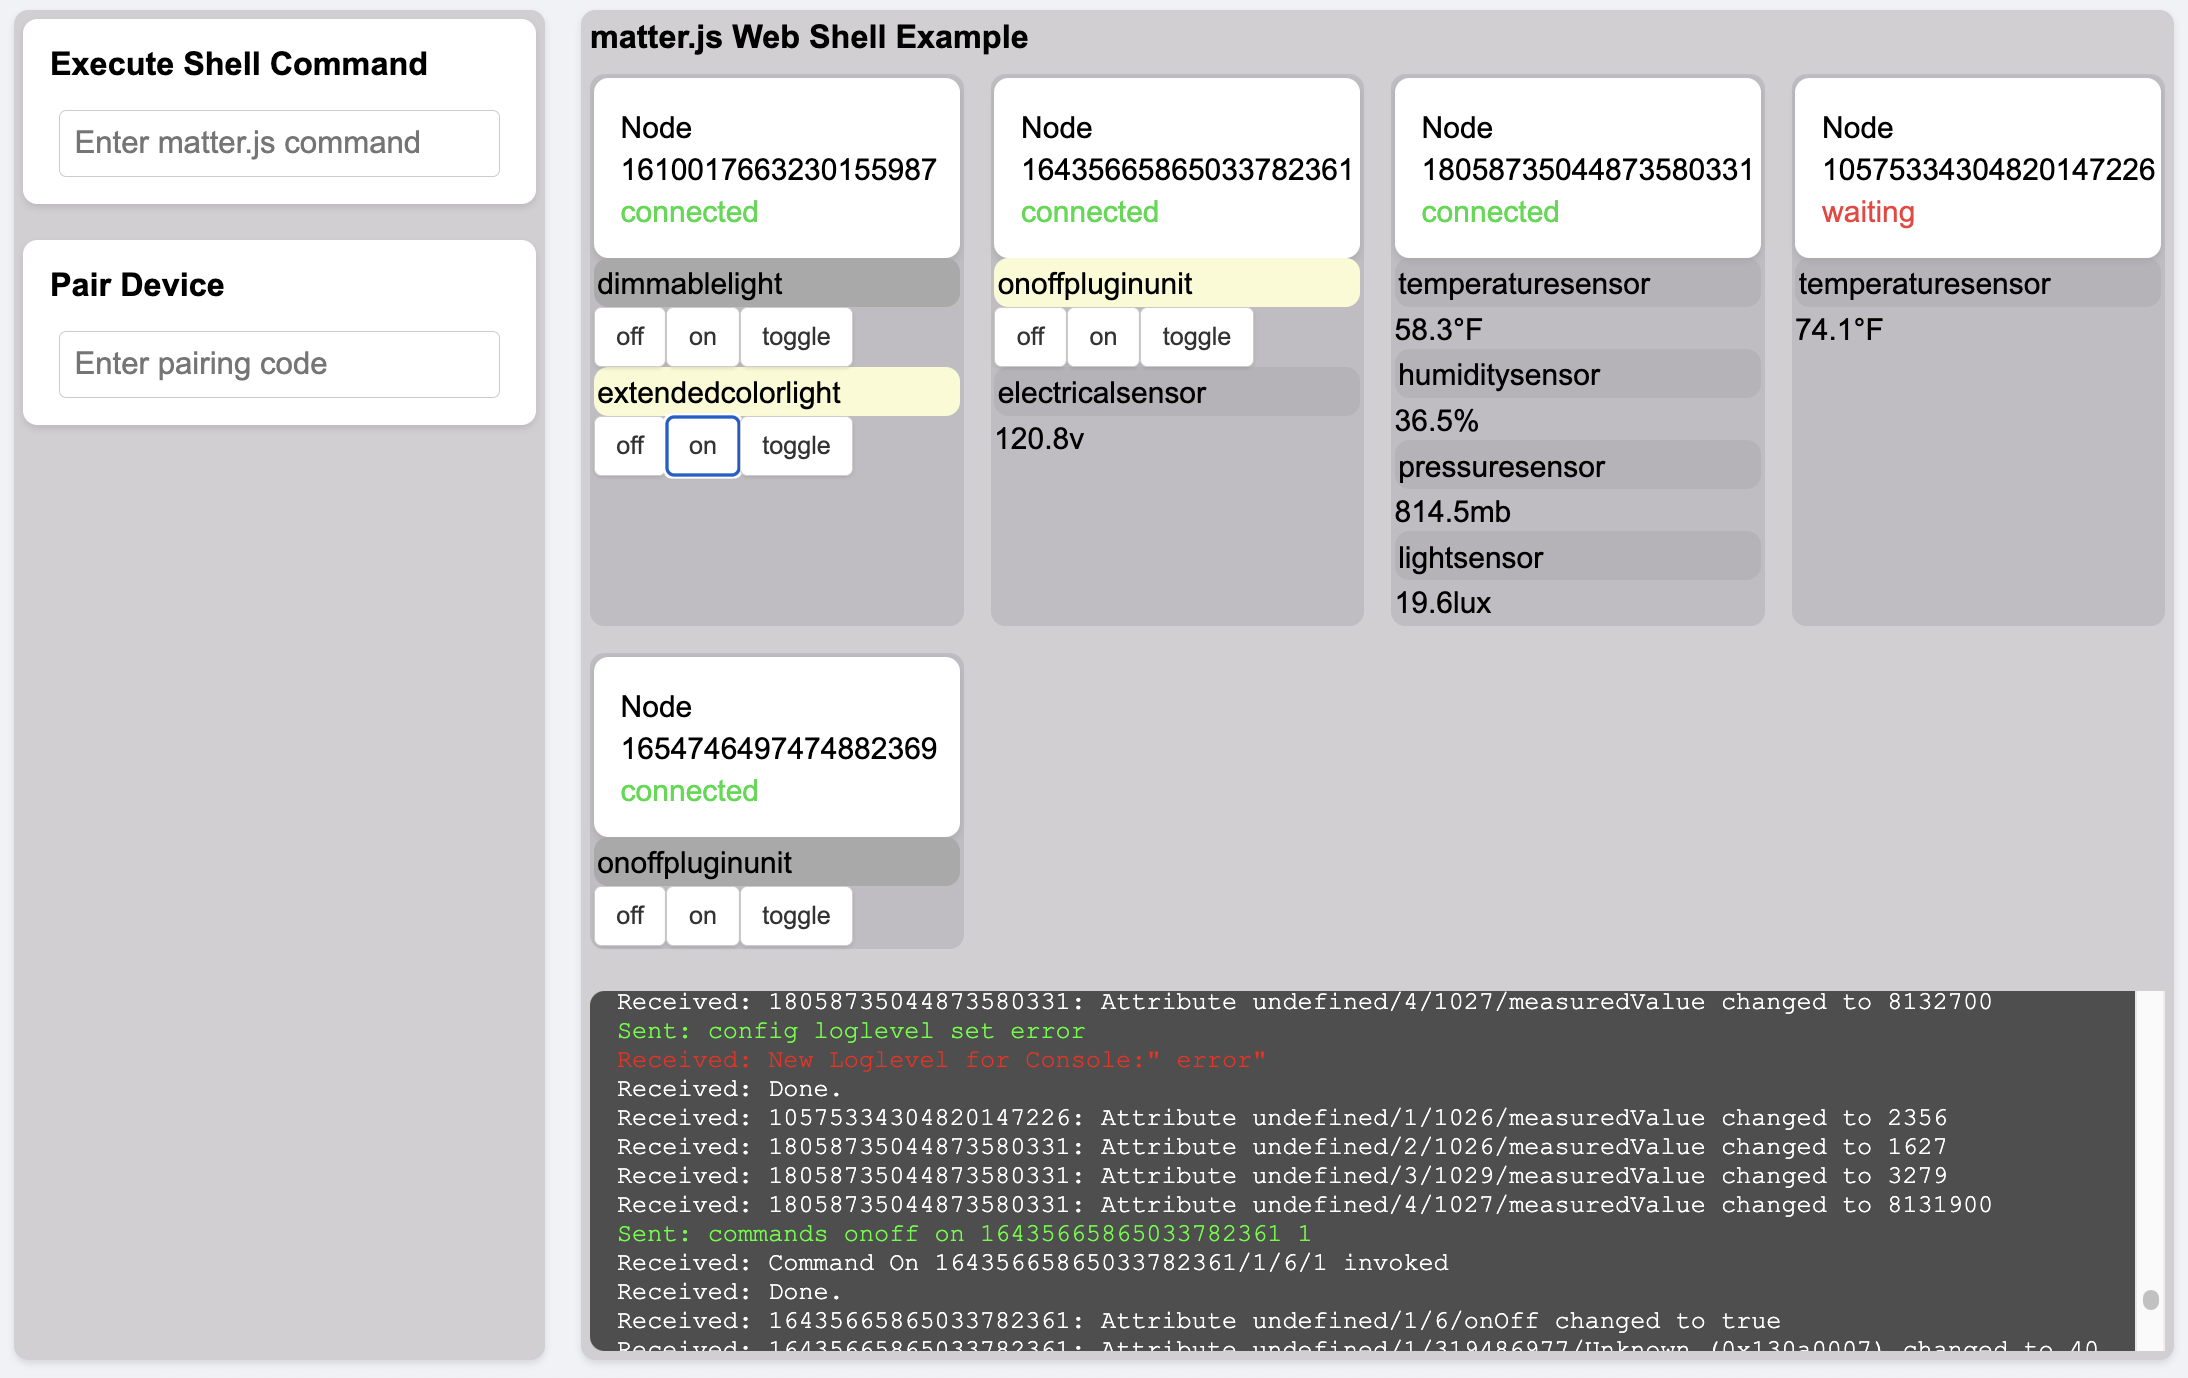The height and width of the screenshot is (1378, 2188).
Task: Click the 'Pair Device' heading
Action: point(137,285)
